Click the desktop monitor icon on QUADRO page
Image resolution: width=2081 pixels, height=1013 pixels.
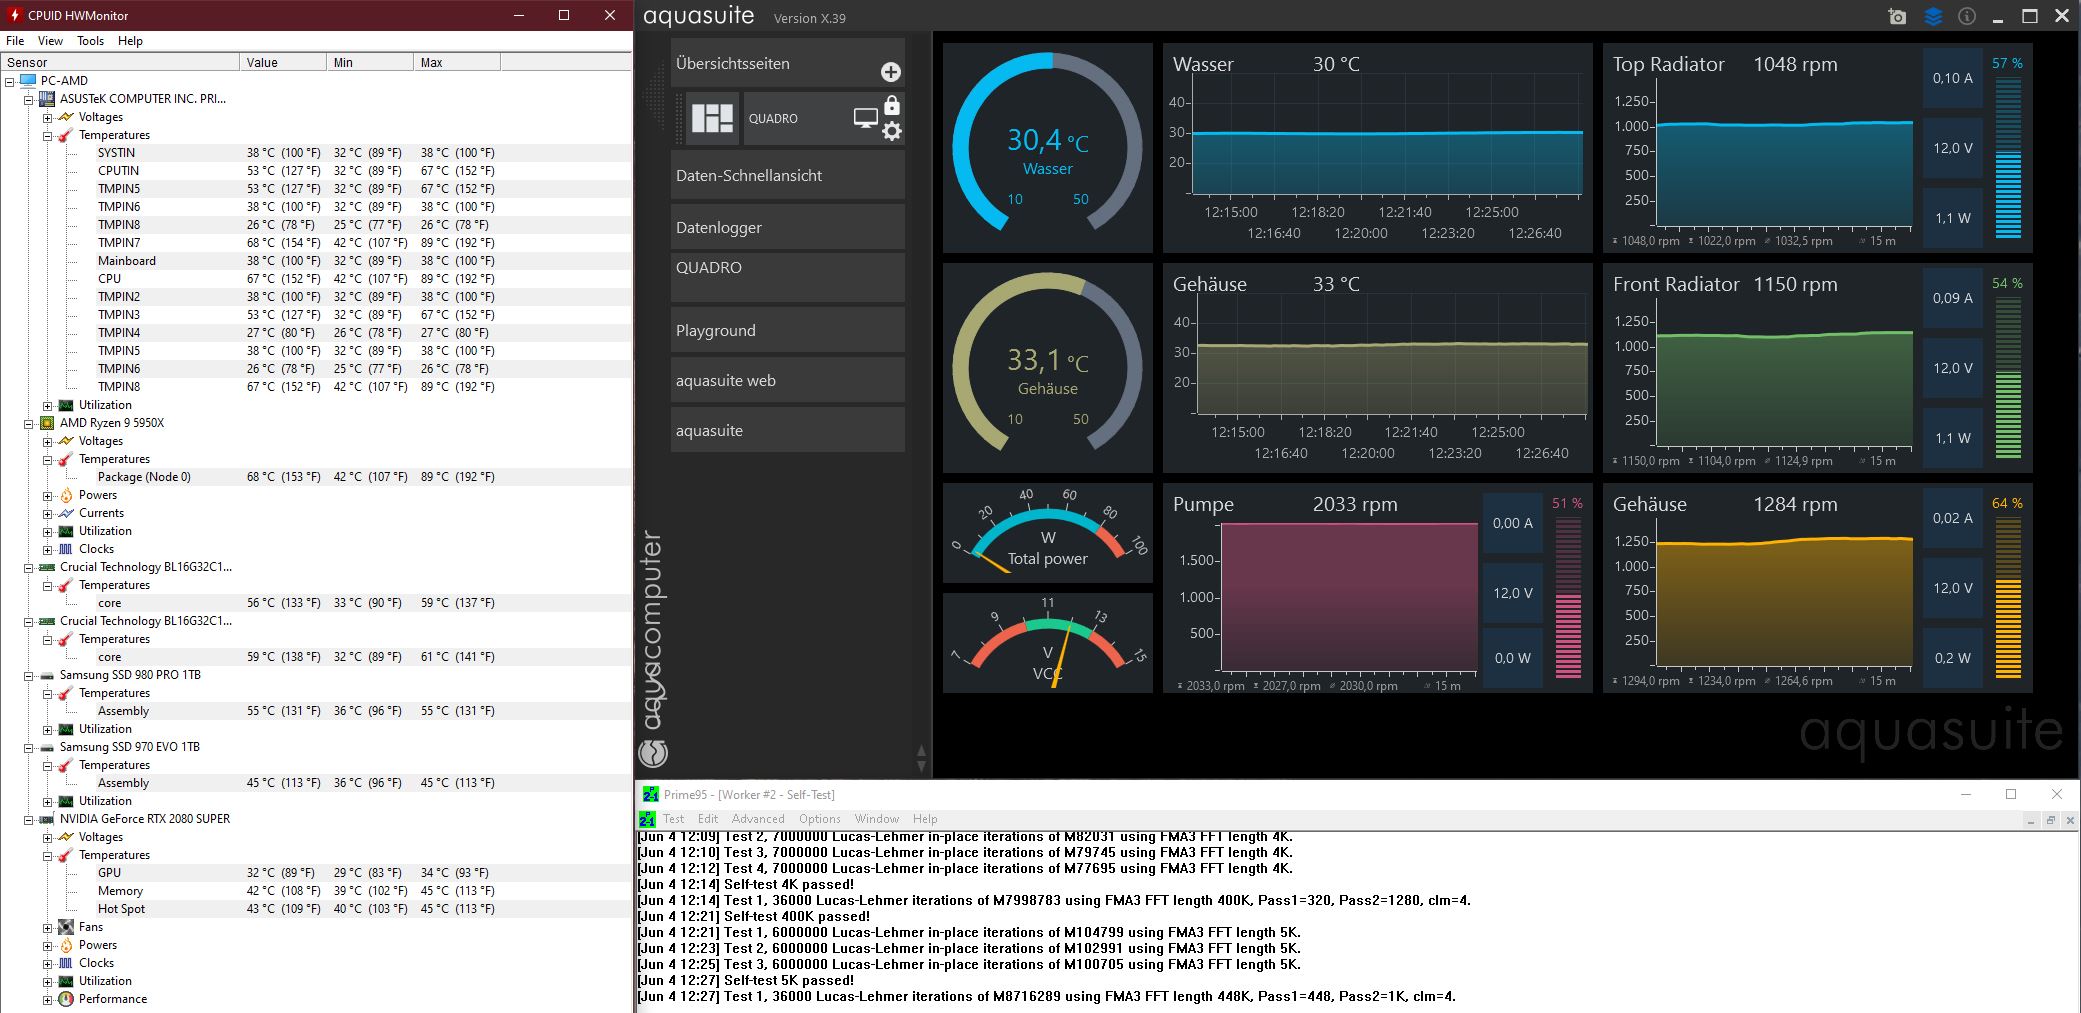[x=865, y=119]
